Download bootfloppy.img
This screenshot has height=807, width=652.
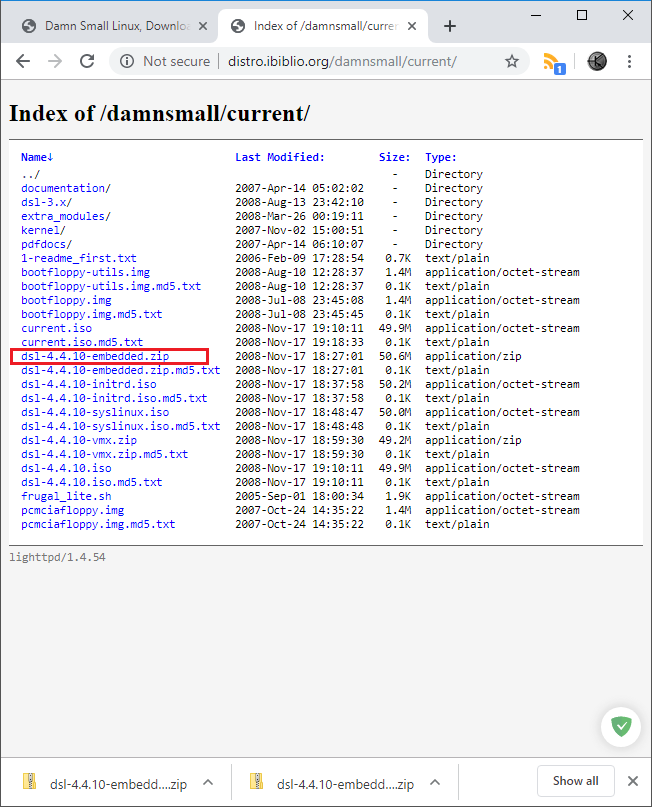point(66,300)
